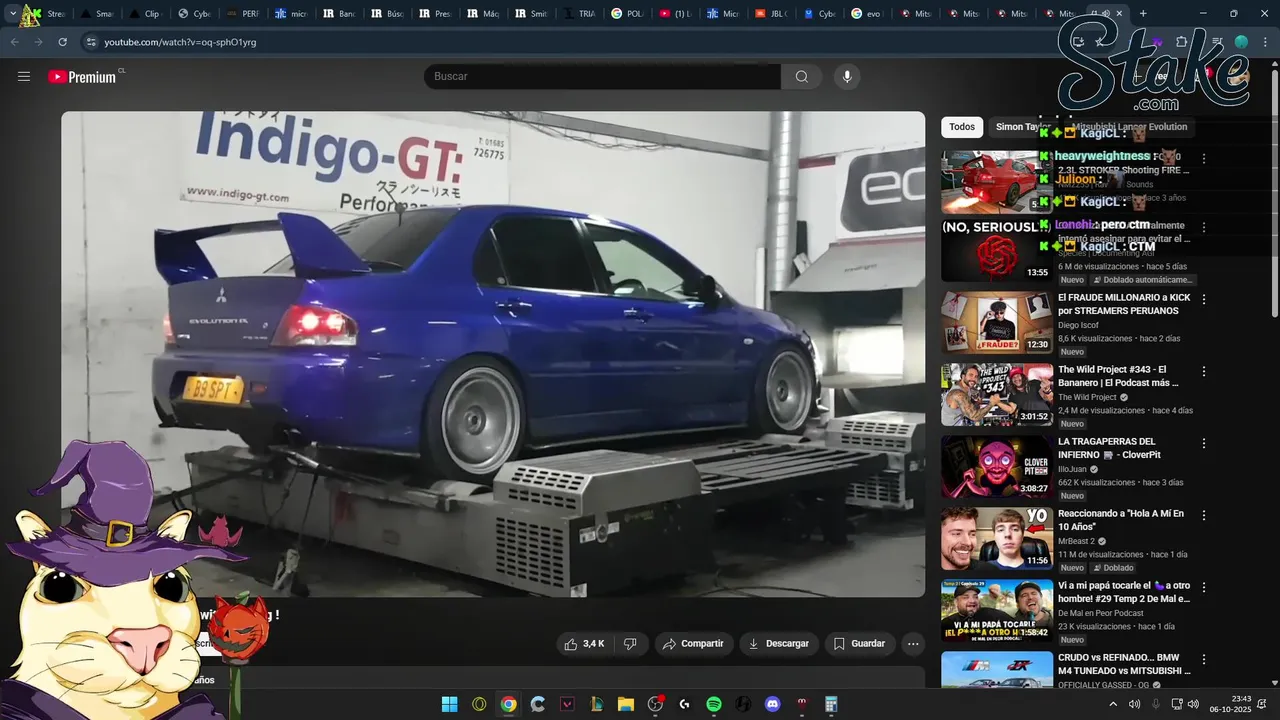
Task: Reload the page in Chrome
Action: point(63,42)
